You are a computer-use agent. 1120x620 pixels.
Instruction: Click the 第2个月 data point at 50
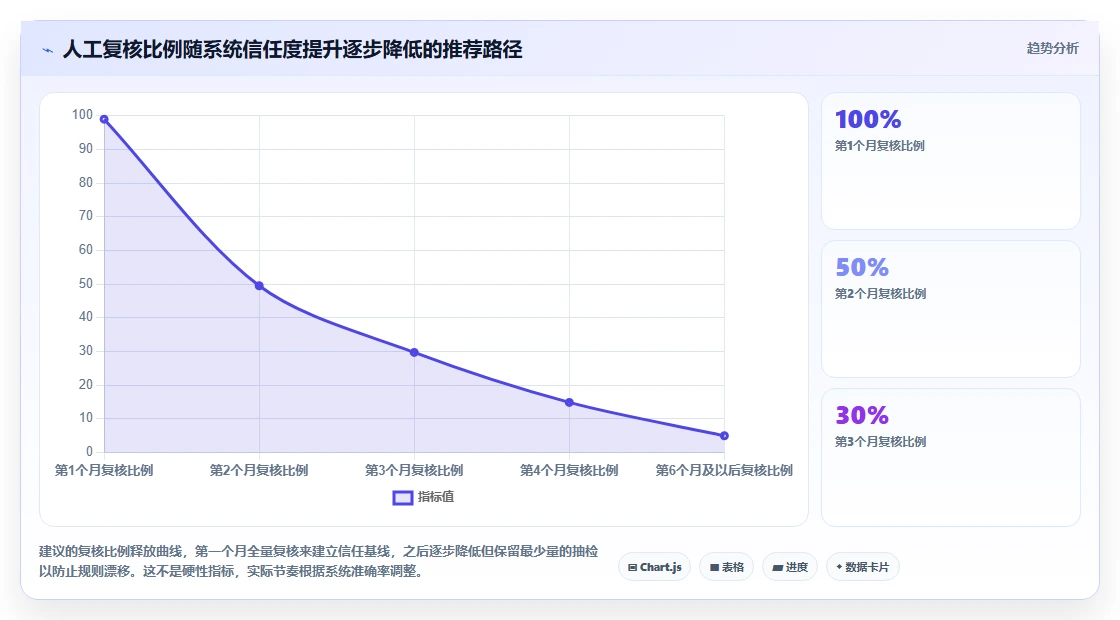click(259, 286)
